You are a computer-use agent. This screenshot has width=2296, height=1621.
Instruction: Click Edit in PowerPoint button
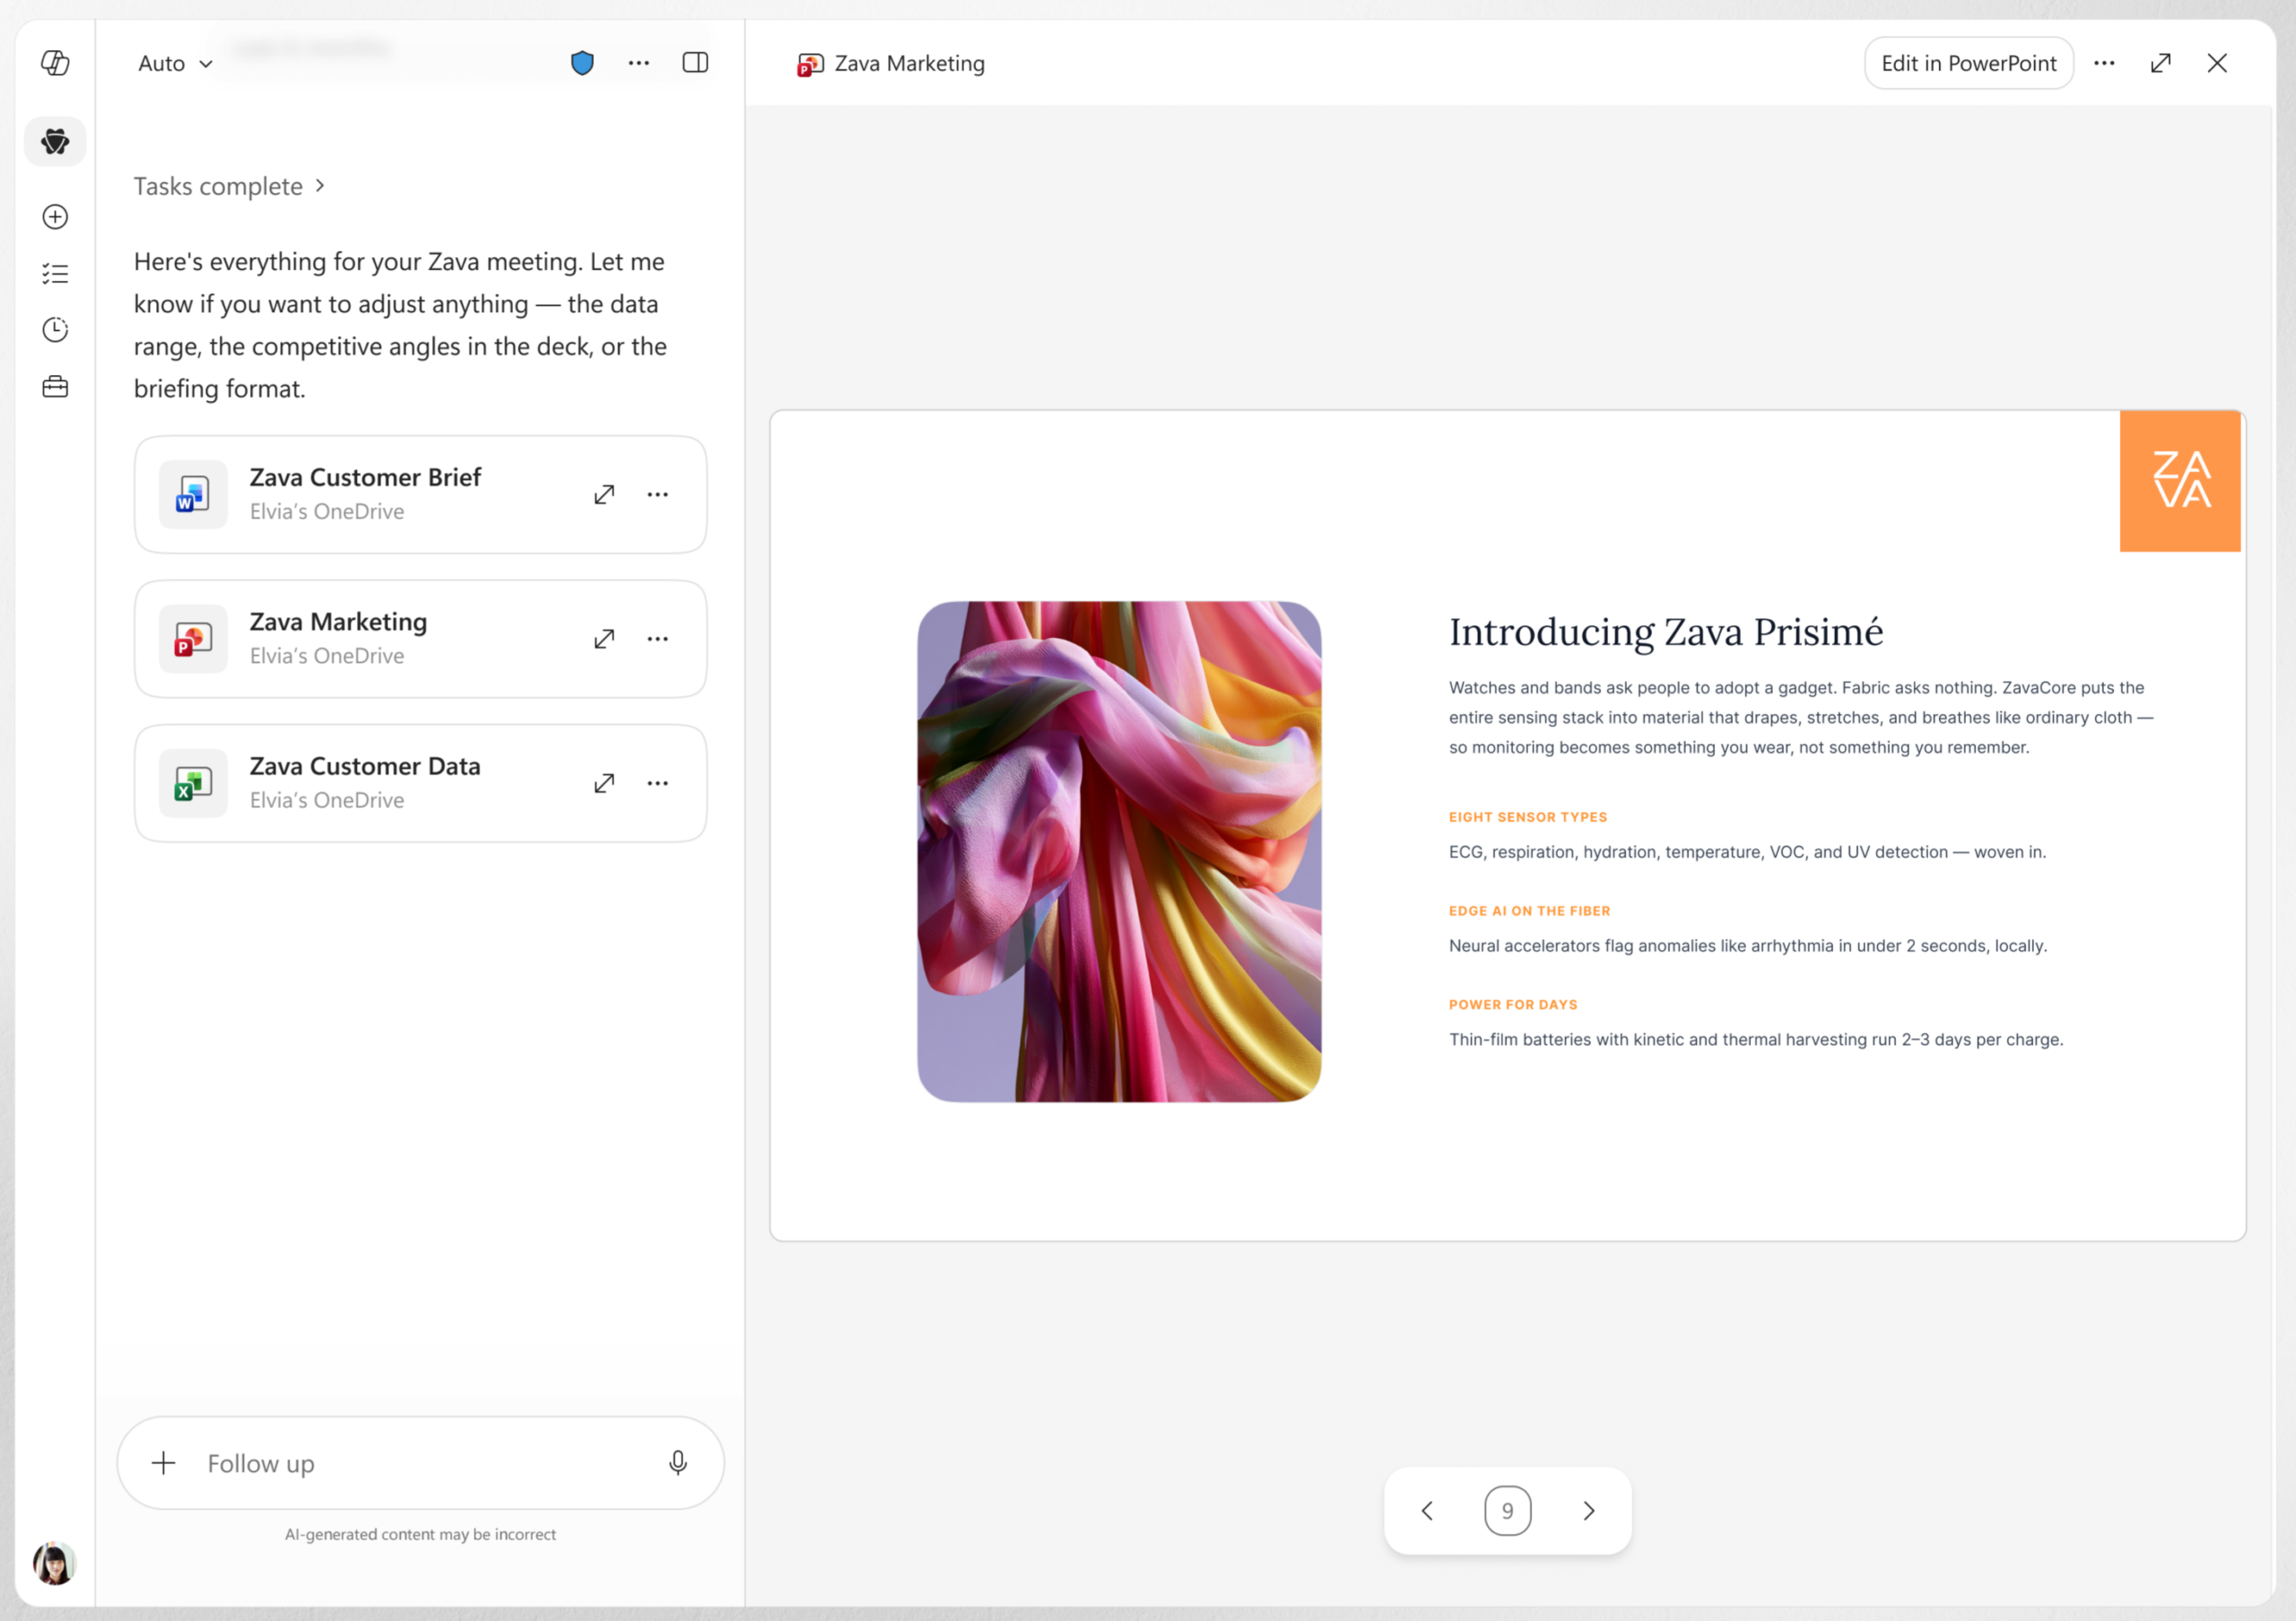tap(1968, 63)
